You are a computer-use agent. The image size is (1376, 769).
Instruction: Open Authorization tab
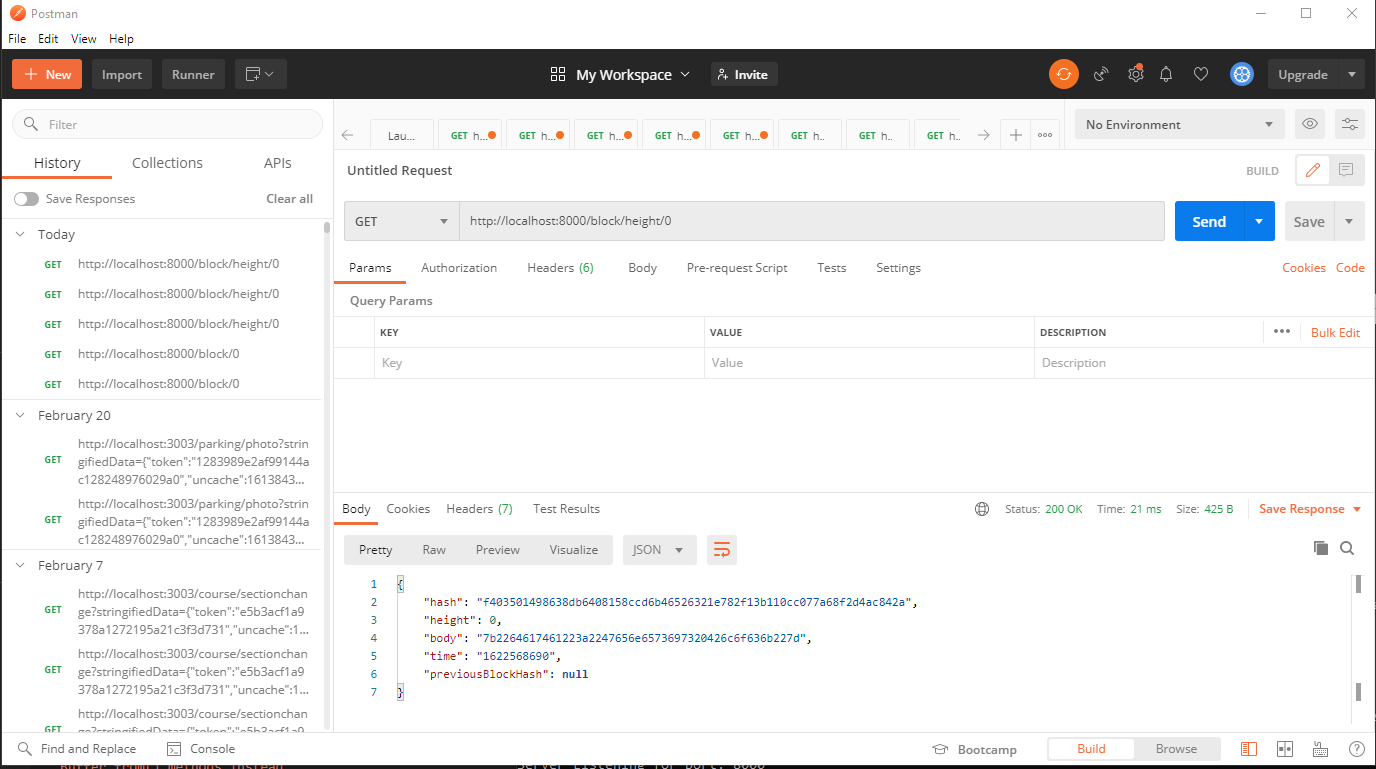(x=459, y=268)
